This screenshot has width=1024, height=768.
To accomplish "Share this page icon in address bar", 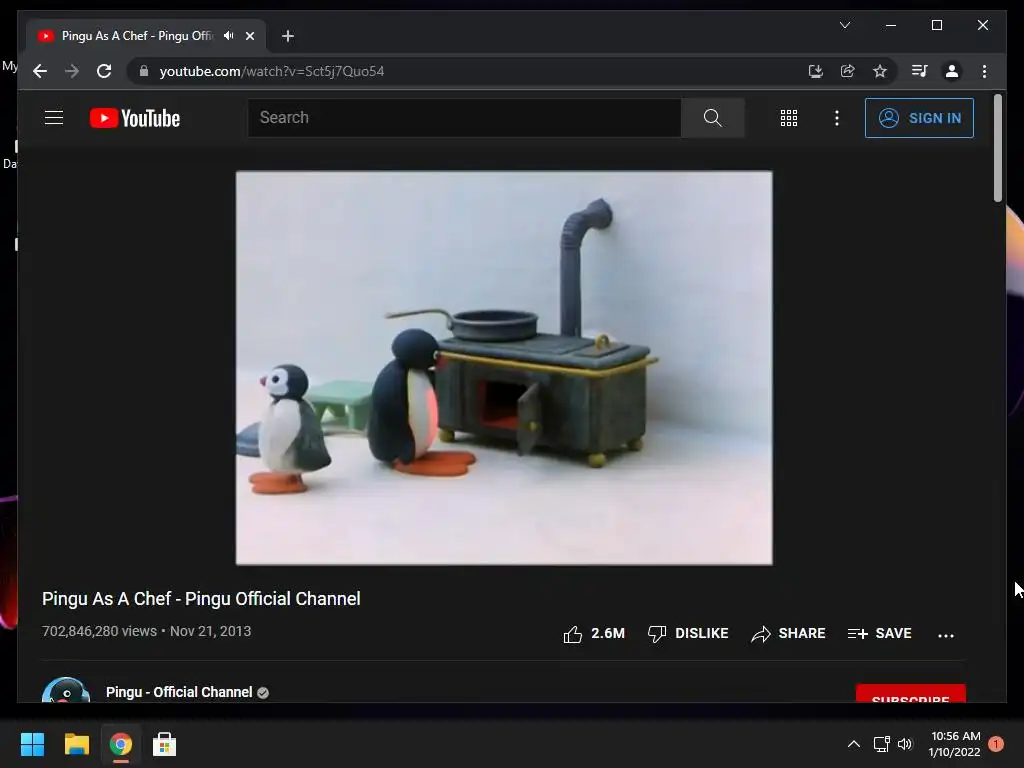I will coord(848,71).
